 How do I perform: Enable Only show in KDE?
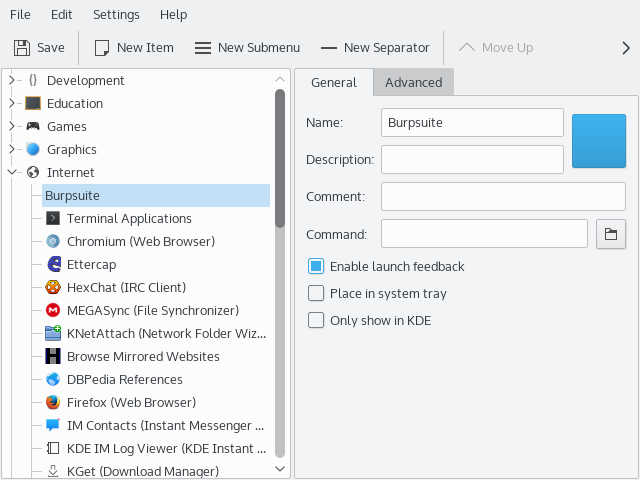click(316, 320)
